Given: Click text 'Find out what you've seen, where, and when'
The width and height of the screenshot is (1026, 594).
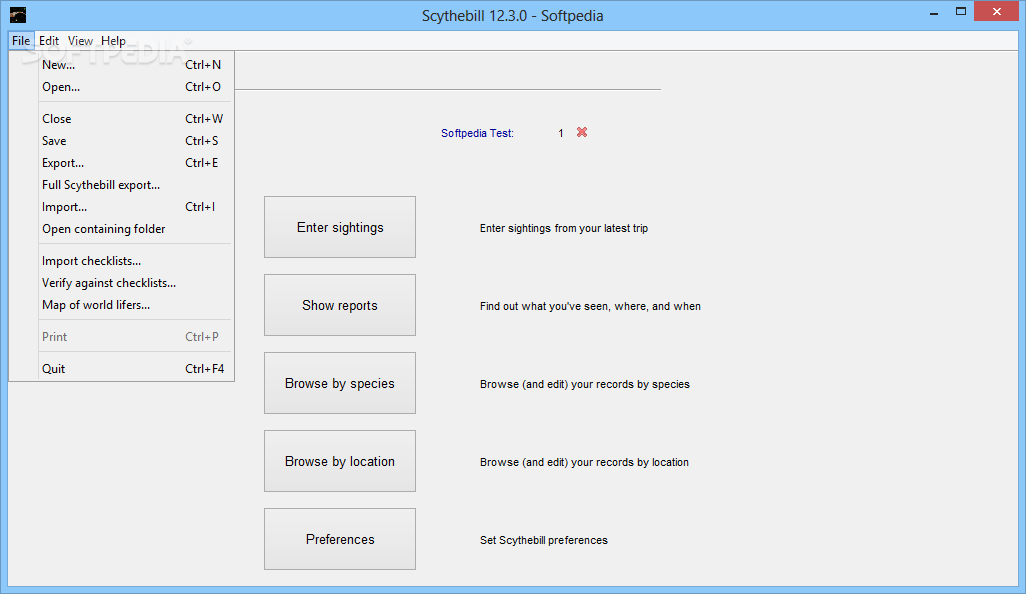Looking at the screenshot, I should 590,306.
